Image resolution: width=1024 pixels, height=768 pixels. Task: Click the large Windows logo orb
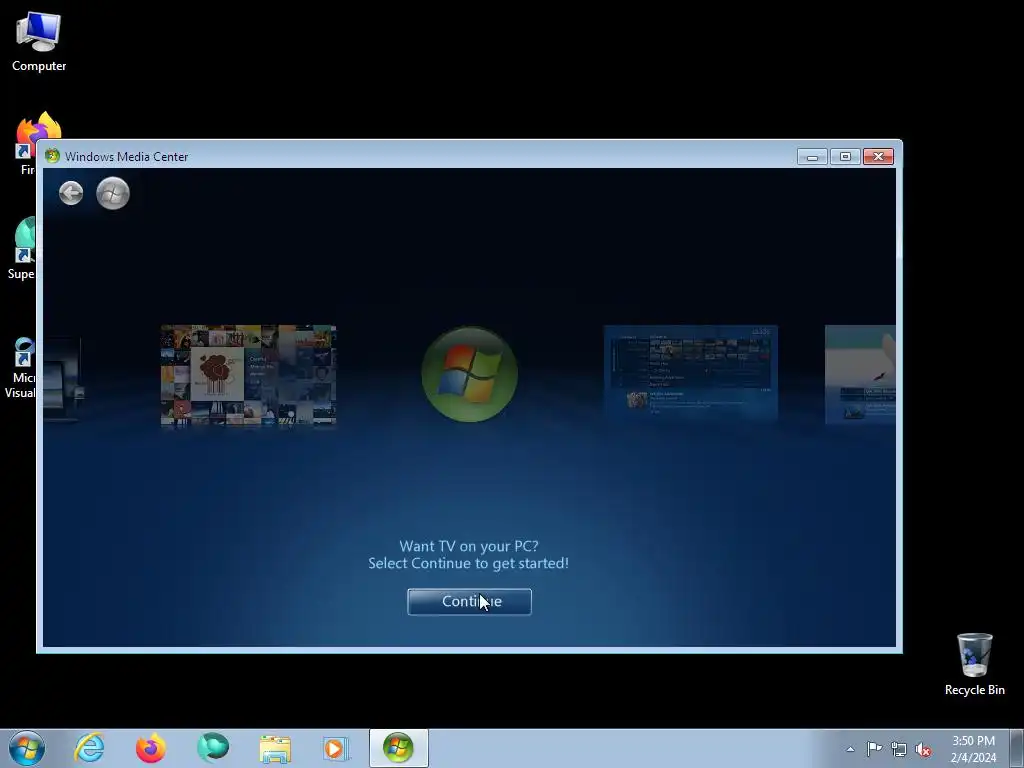coord(470,374)
